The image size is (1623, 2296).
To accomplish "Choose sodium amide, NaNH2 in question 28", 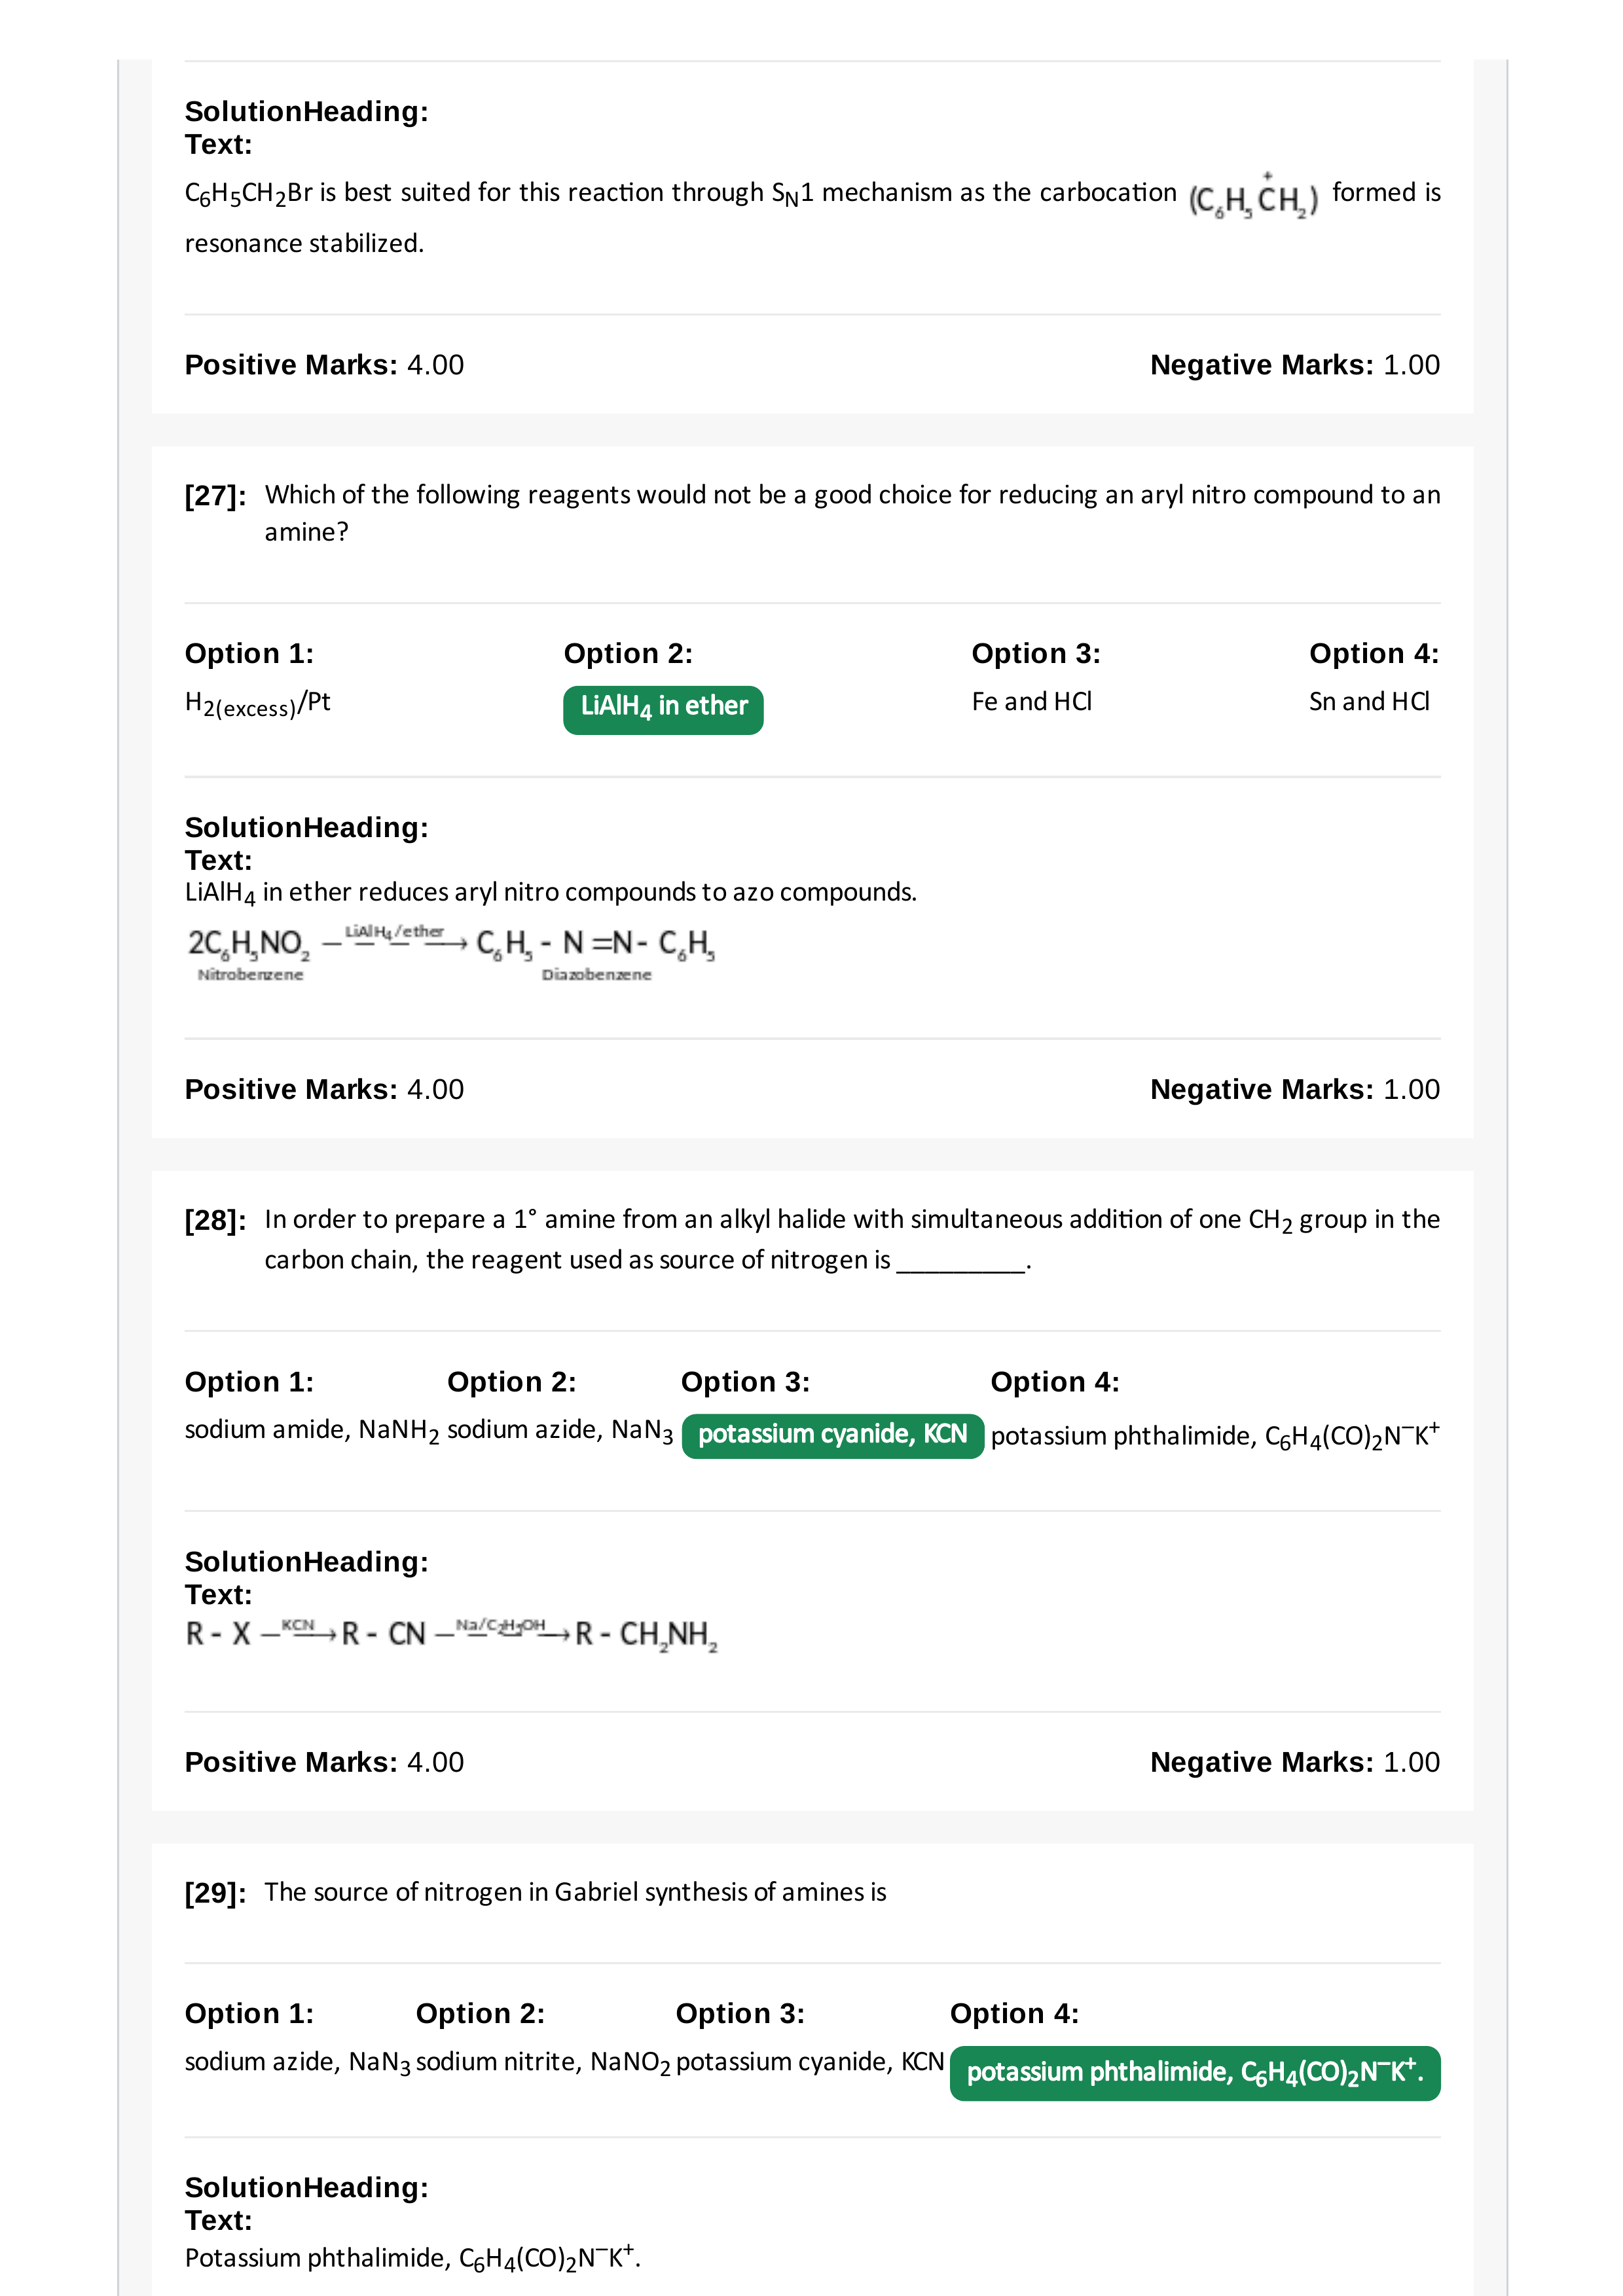I will (312, 1431).
